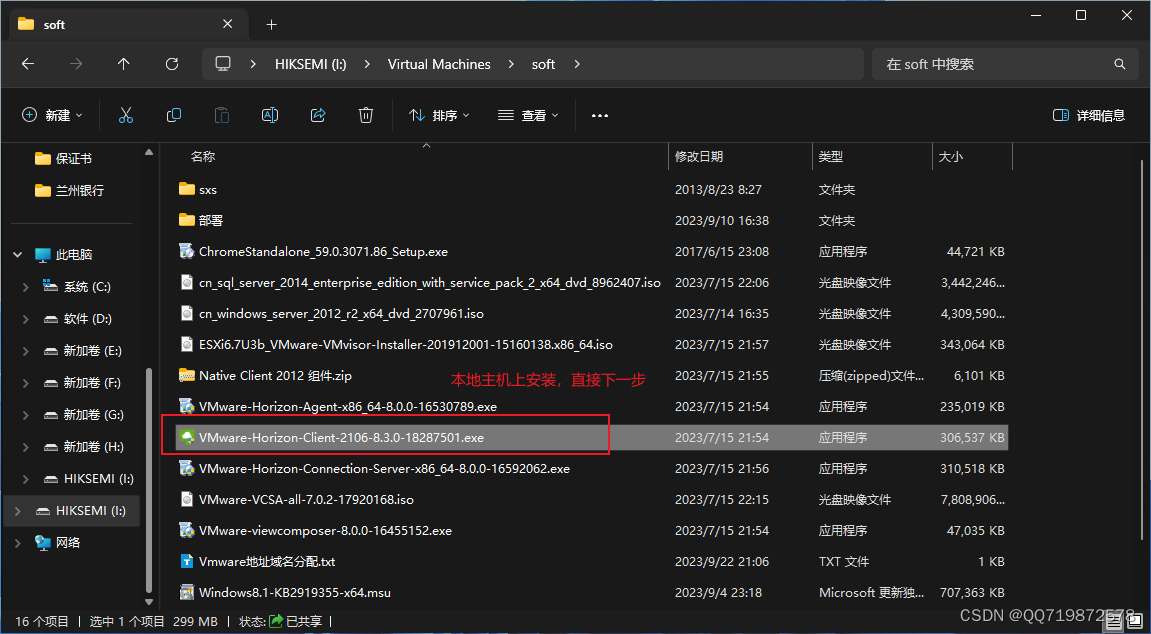1151x634 pixels.
Task: Click Virtual Machines breadcrumb
Action: click(439, 64)
